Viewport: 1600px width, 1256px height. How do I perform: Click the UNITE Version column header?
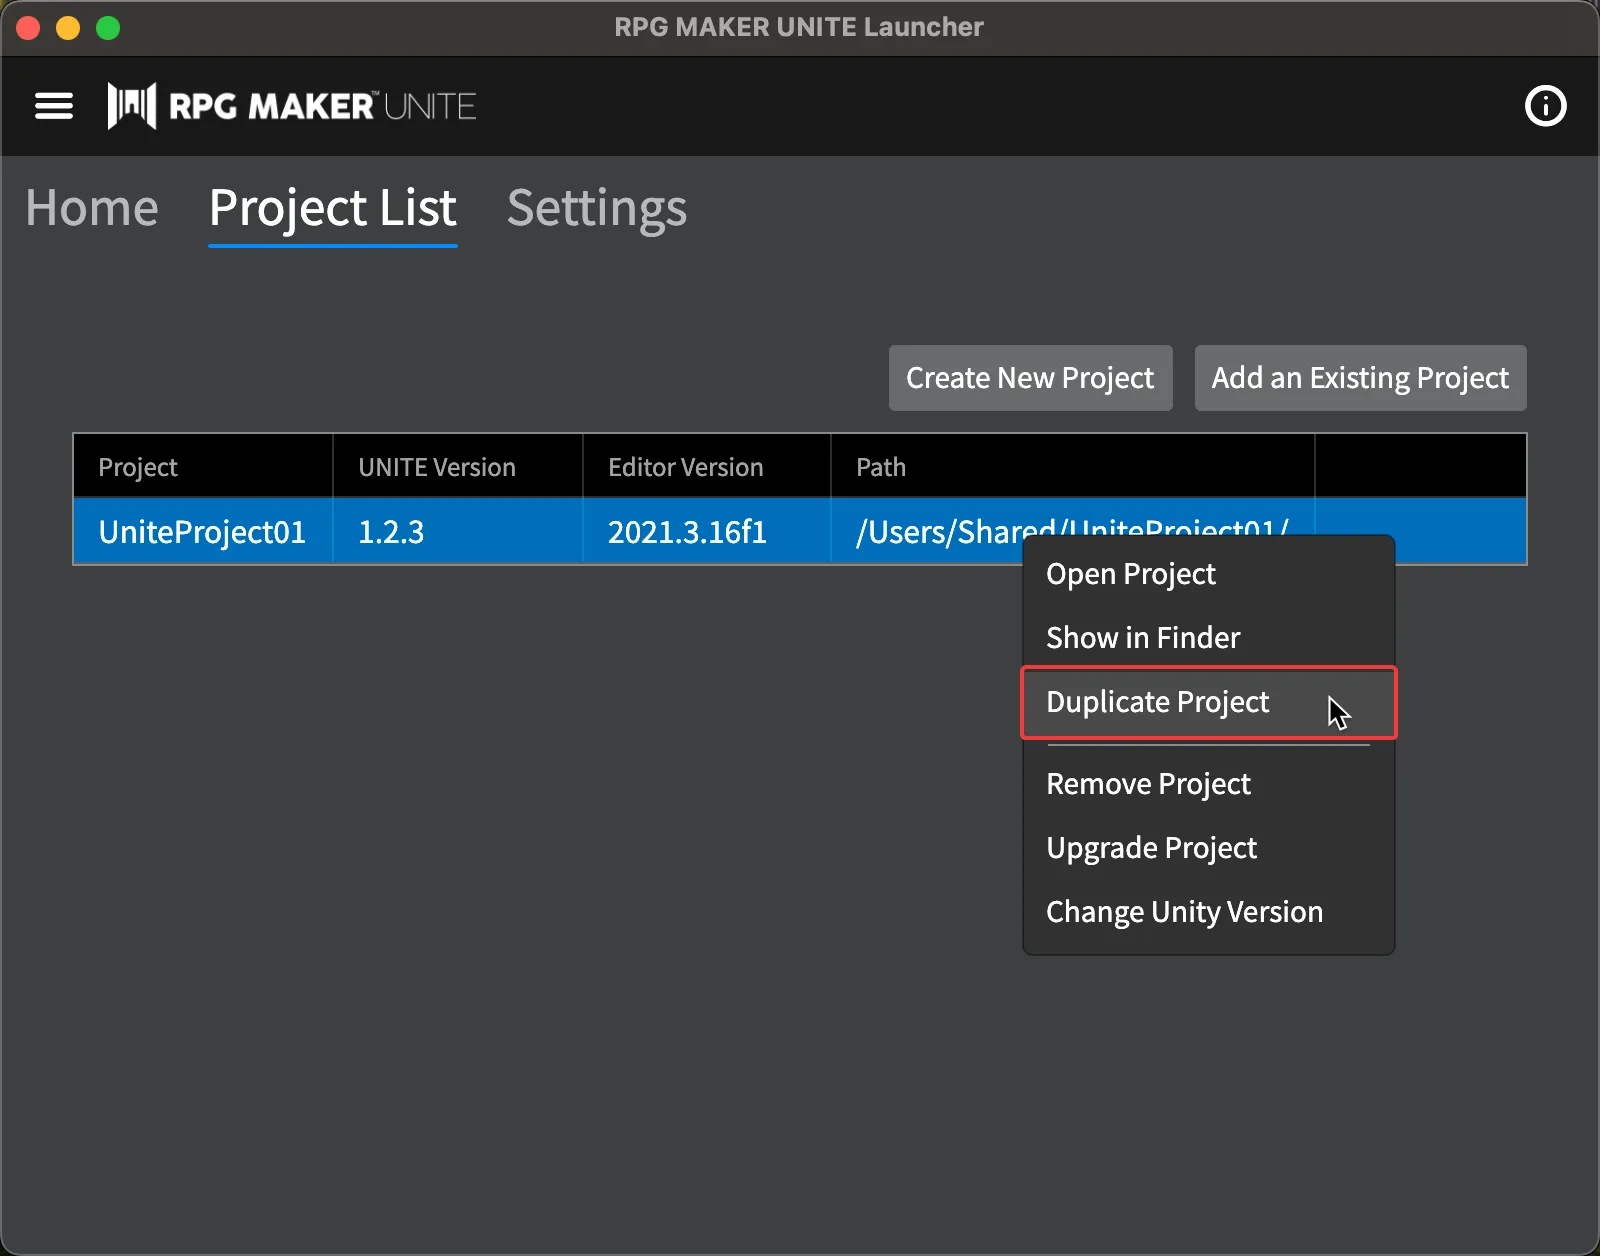point(437,467)
